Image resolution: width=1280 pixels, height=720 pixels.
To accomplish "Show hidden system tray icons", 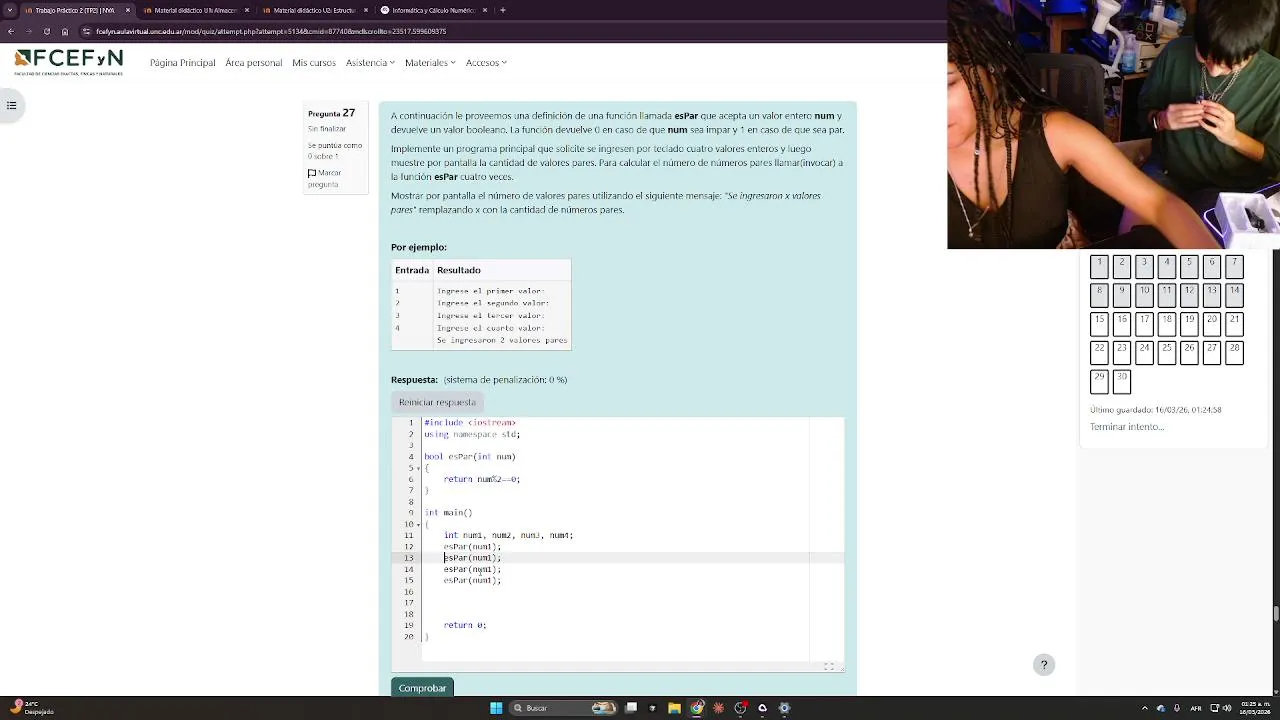I will [1145, 708].
